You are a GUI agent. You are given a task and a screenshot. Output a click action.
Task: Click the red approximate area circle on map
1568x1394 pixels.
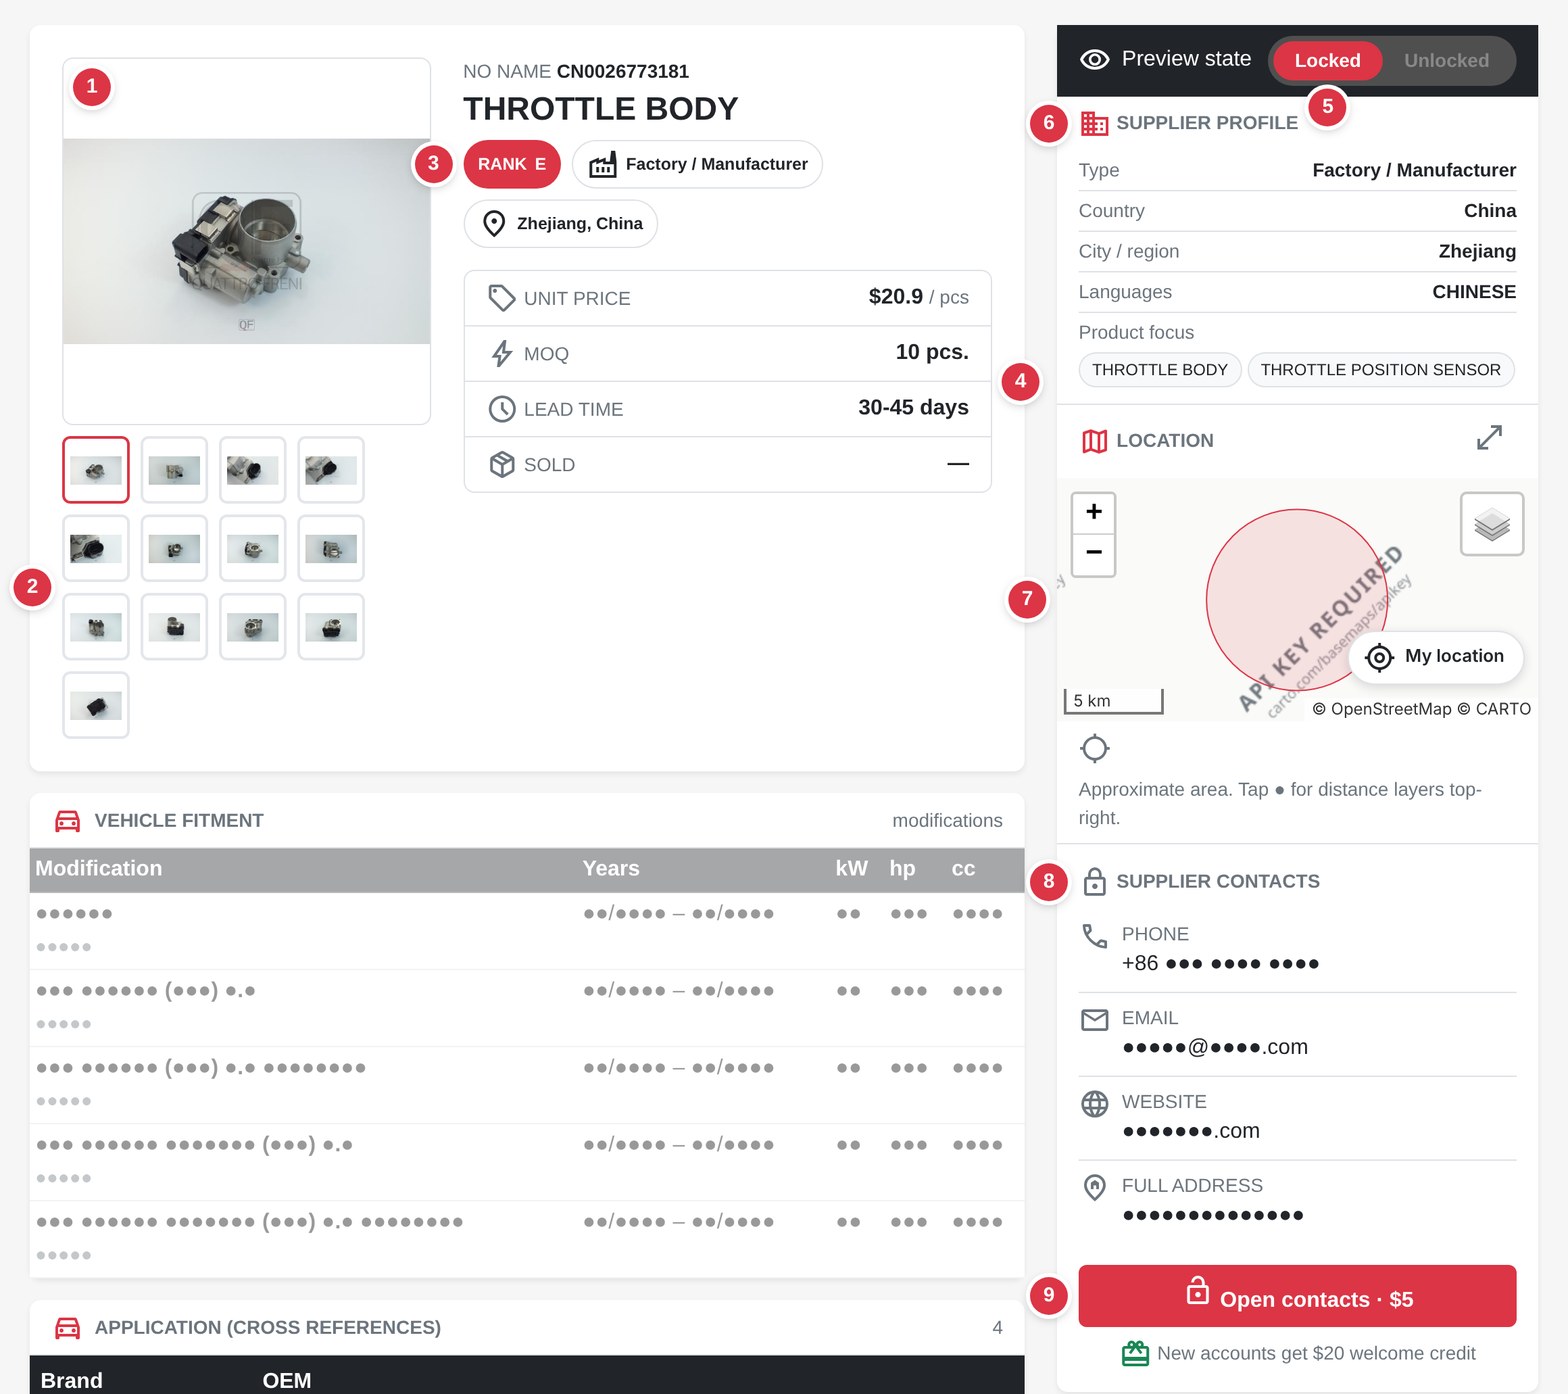point(1297,600)
